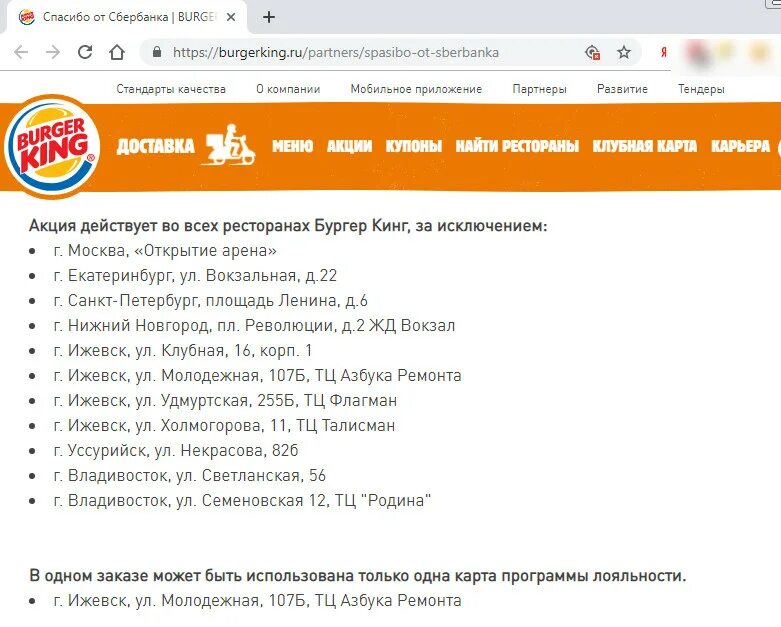
Task: Click the Яндекс extension icon
Action: click(x=663, y=52)
